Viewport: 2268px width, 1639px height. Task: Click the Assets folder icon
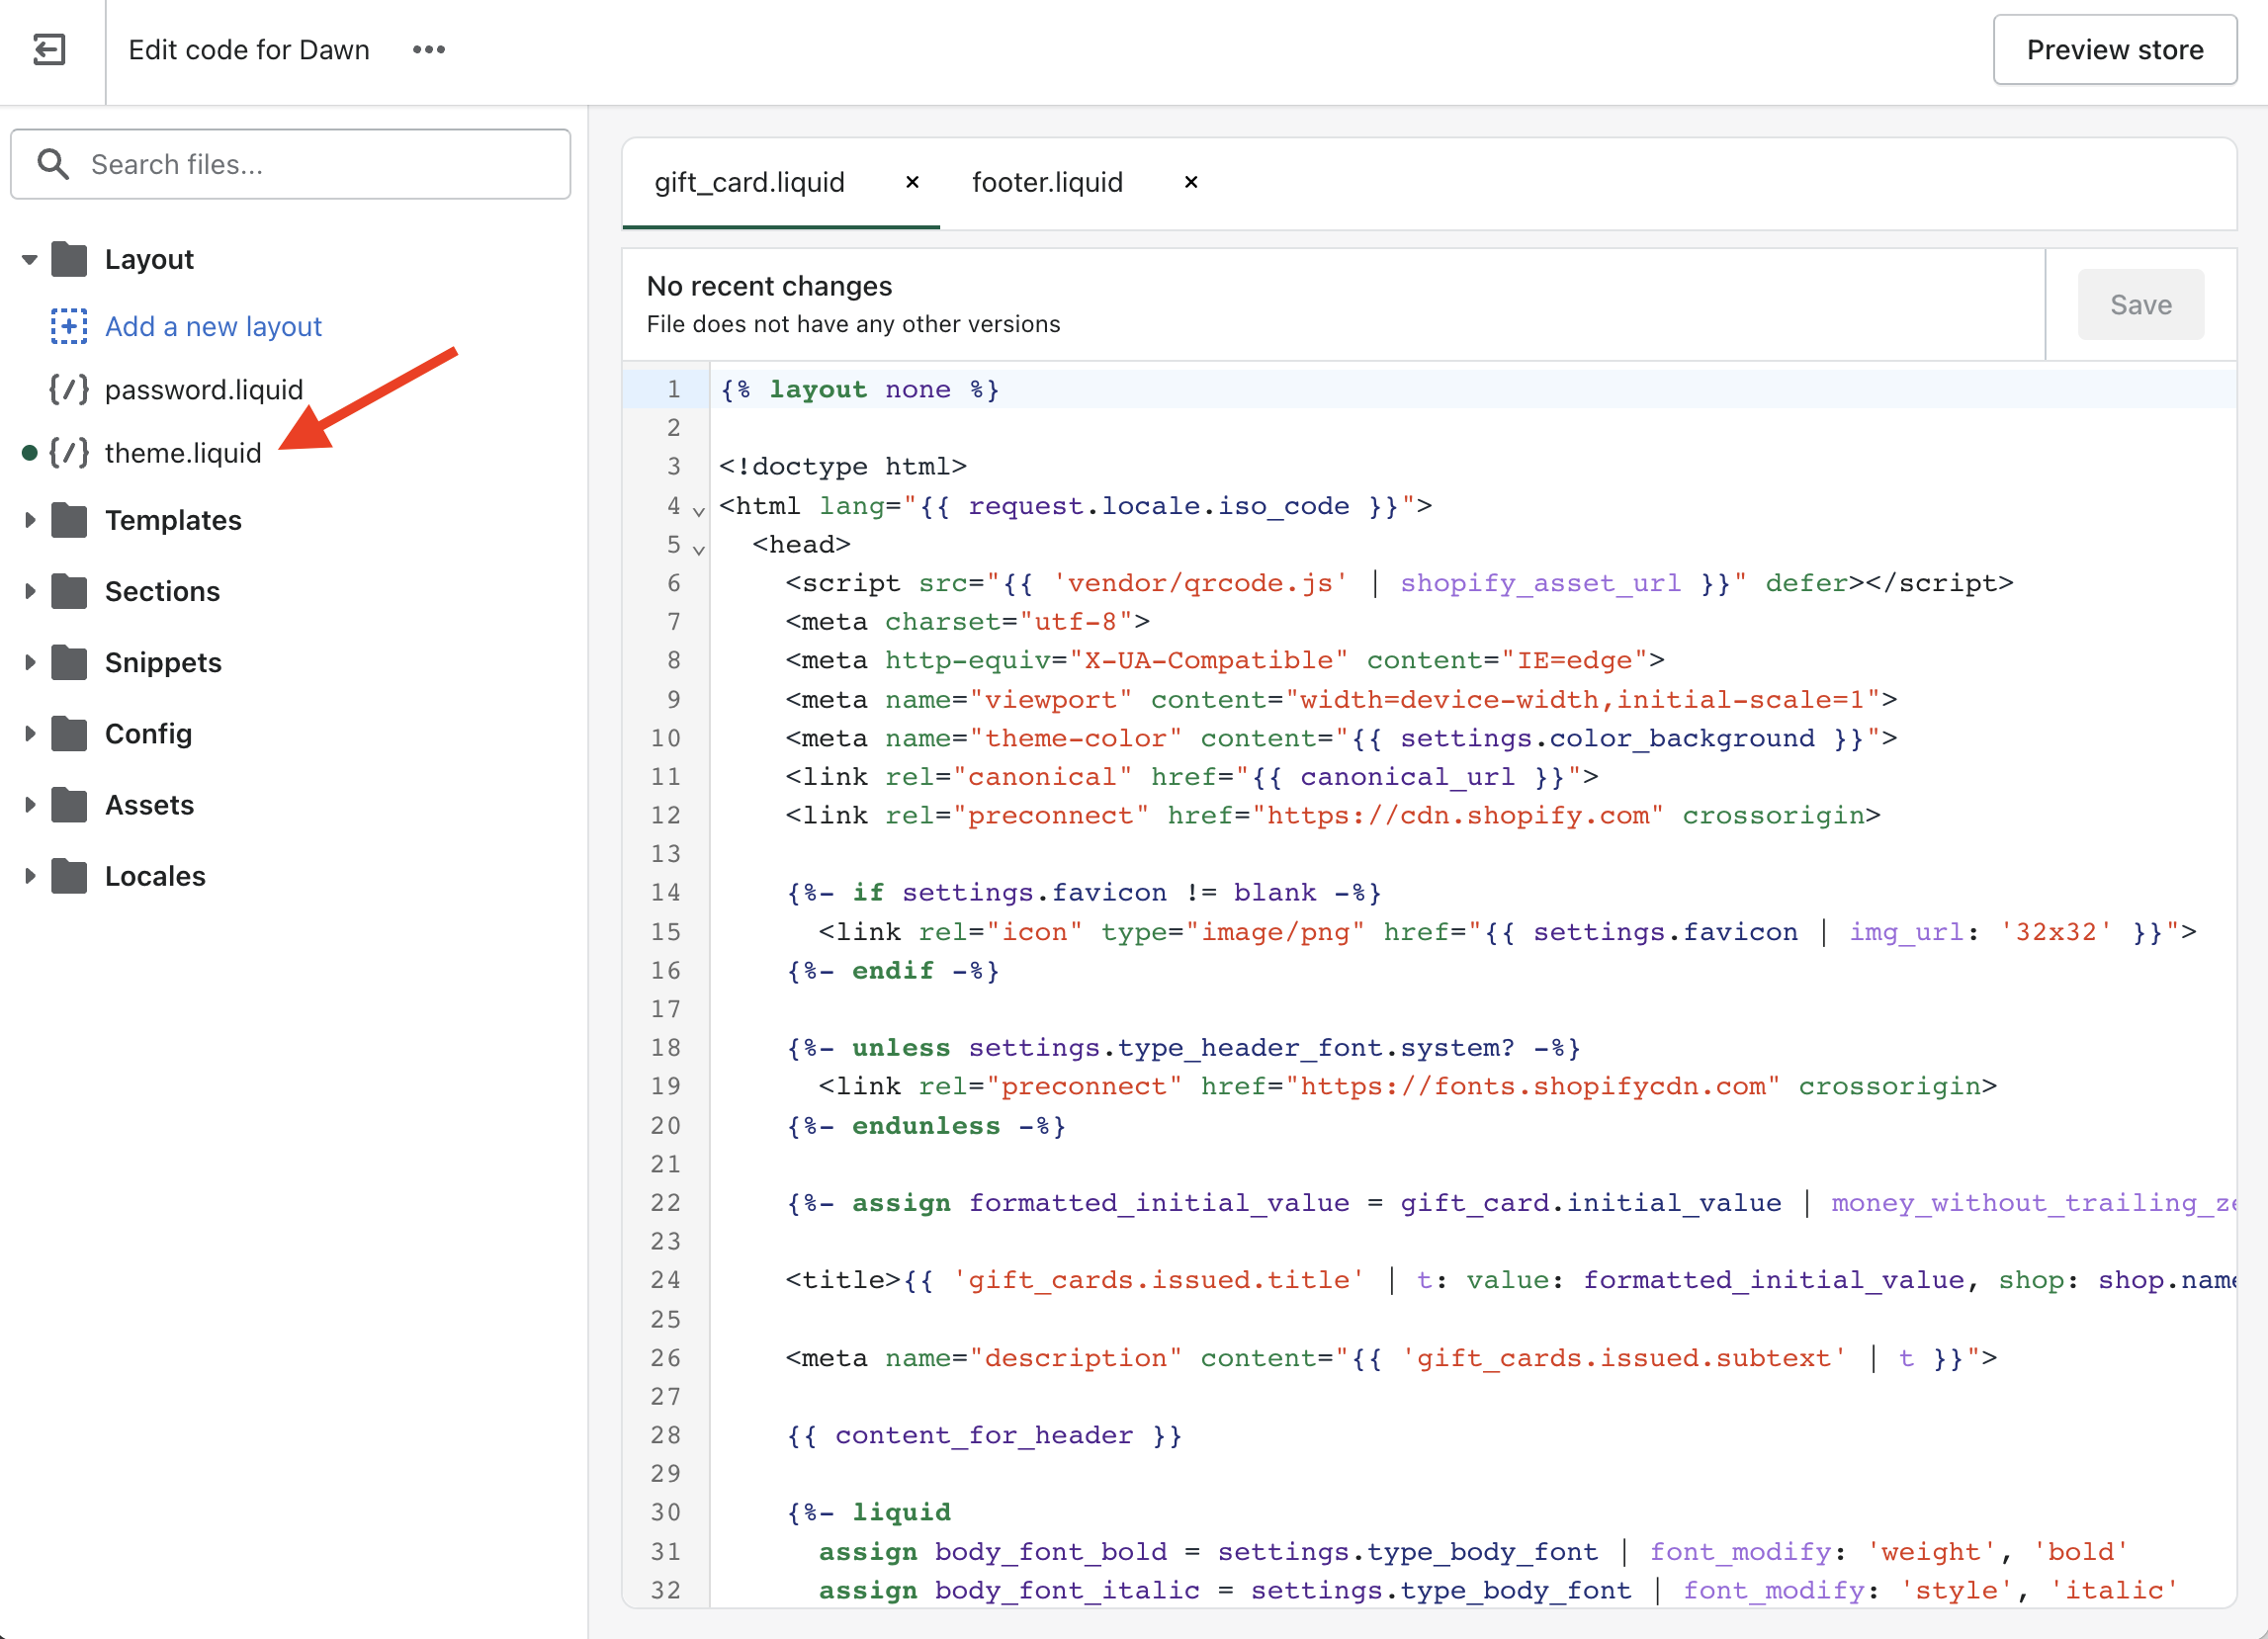click(x=69, y=804)
